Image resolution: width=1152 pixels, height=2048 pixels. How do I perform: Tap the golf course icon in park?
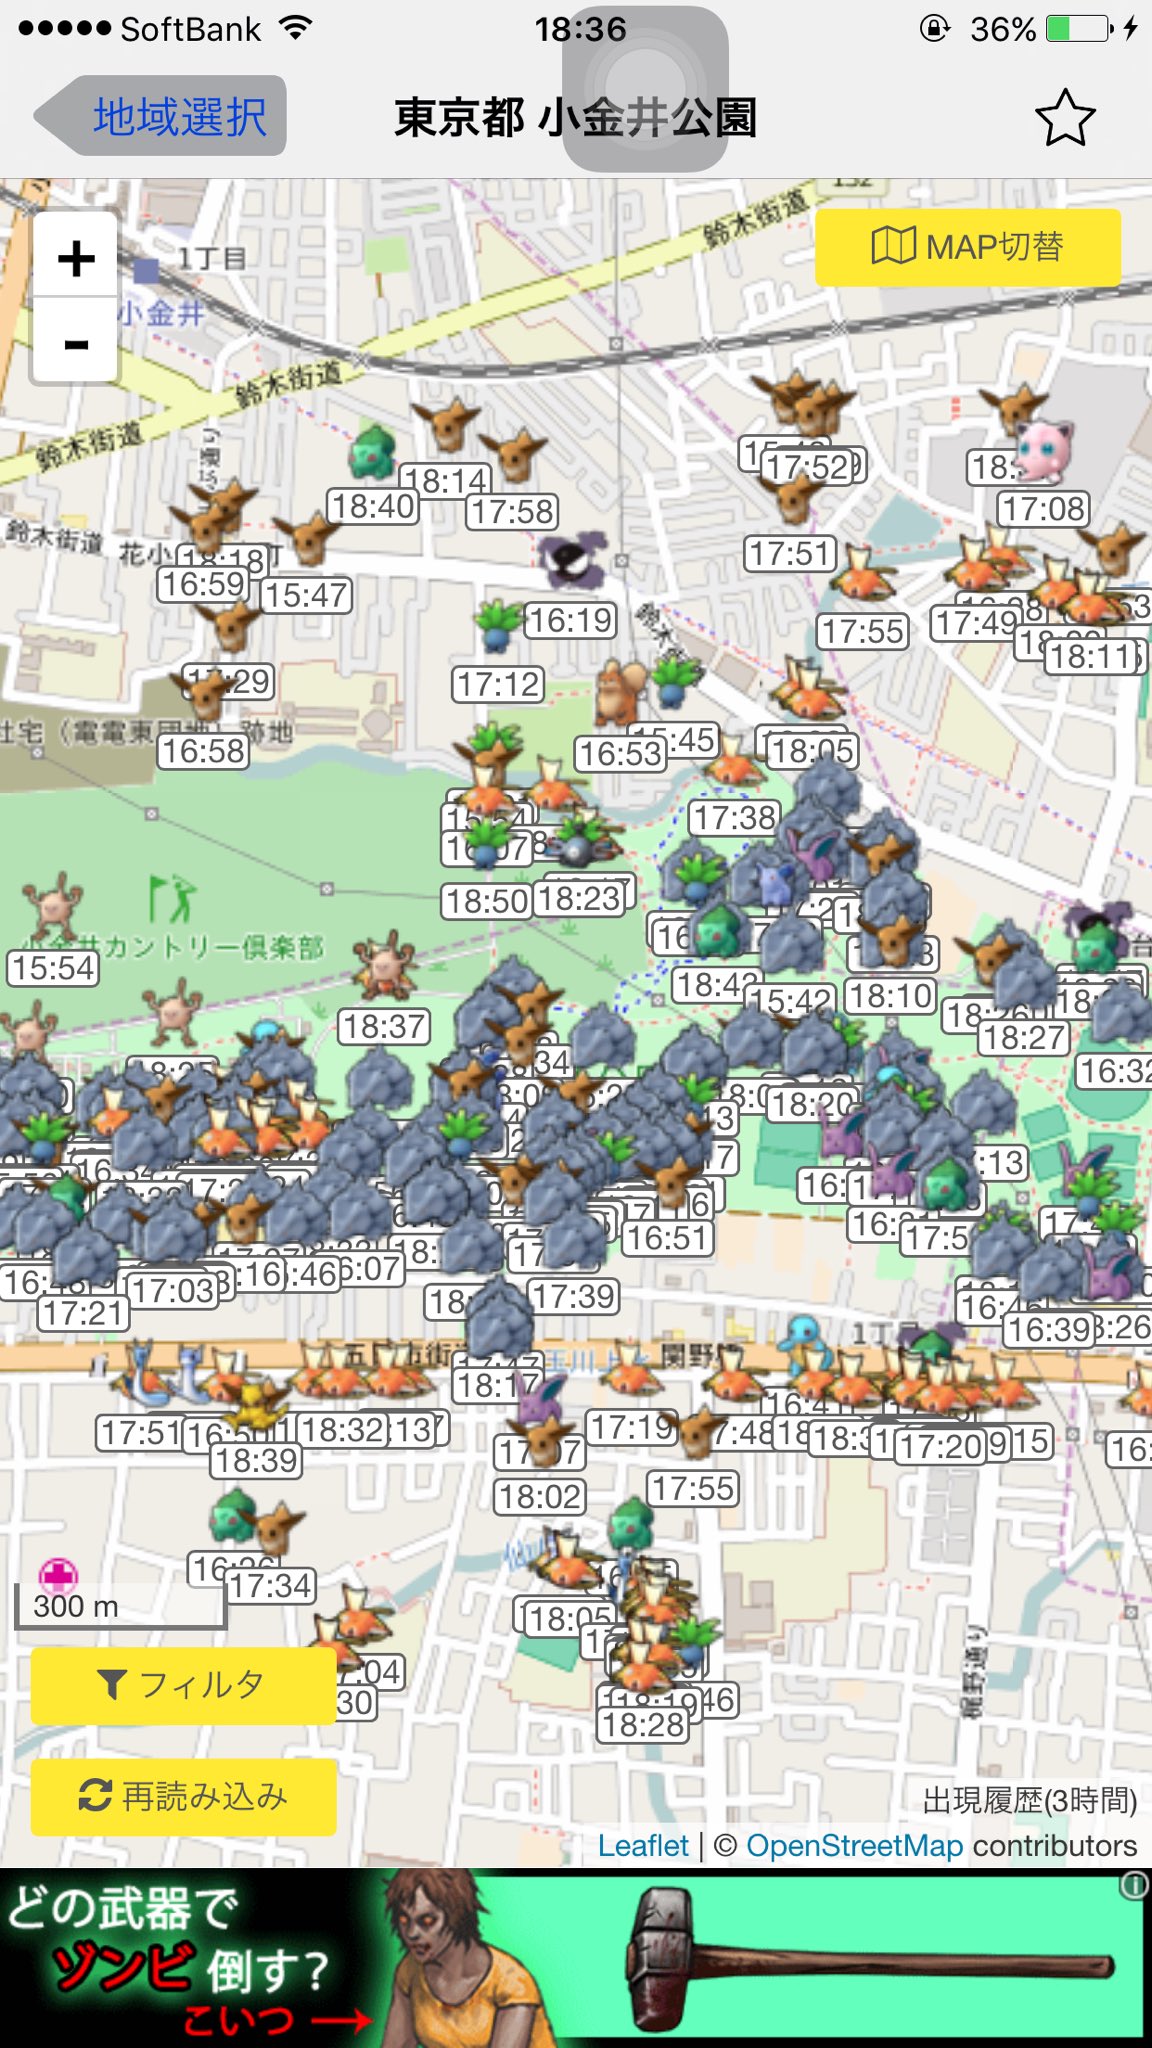point(172,897)
